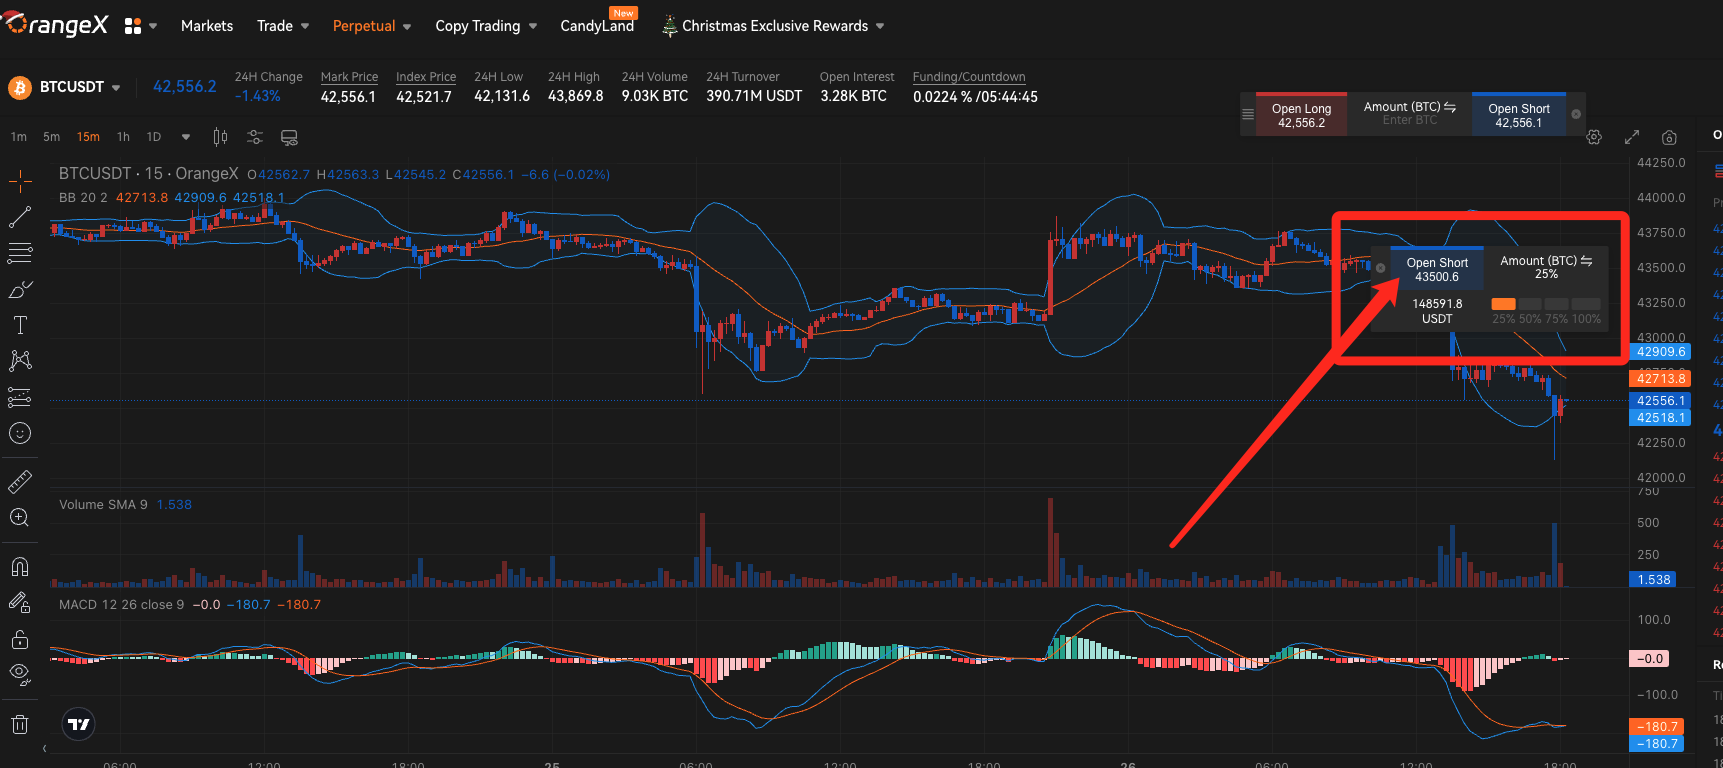The height and width of the screenshot is (768, 1723).
Task: Open the forecast and measurement tools
Action: [20, 397]
